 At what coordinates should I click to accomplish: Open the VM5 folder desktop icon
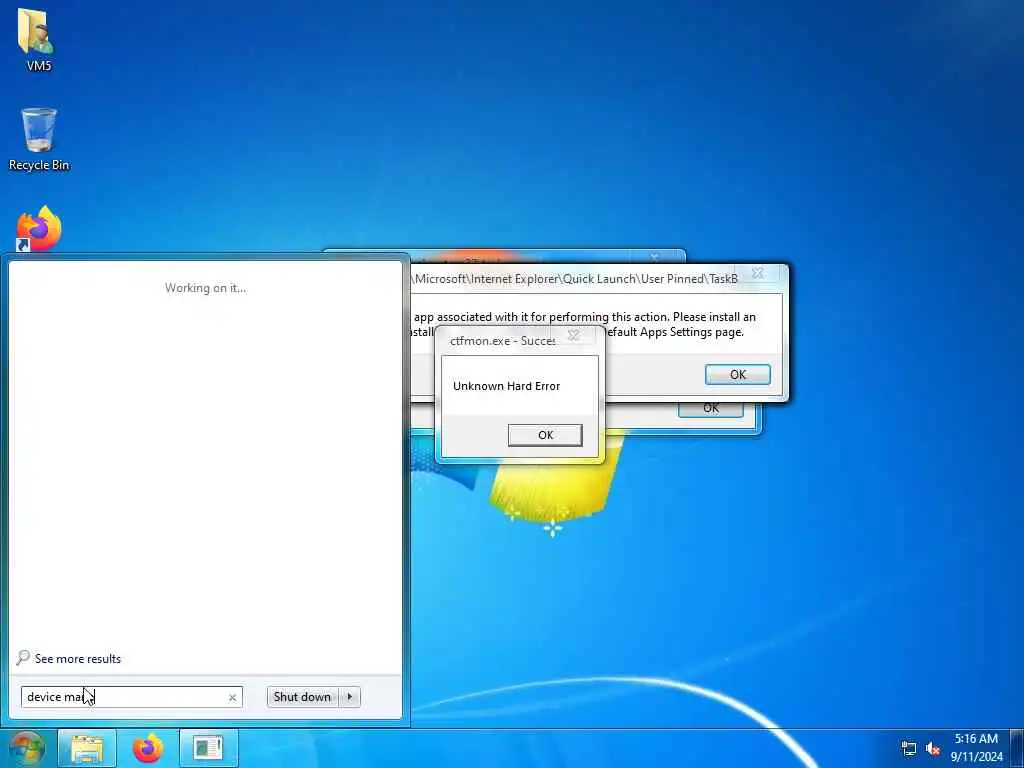pyautogui.click(x=38, y=38)
